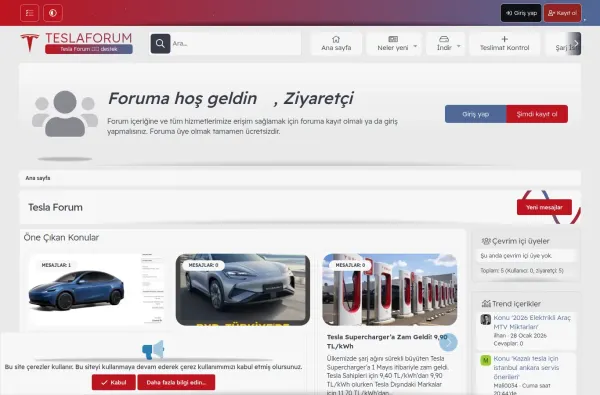Viewport: 600px width, 395px height.
Task: Click İlhan user avatar in trends
Action: [486, 320]
